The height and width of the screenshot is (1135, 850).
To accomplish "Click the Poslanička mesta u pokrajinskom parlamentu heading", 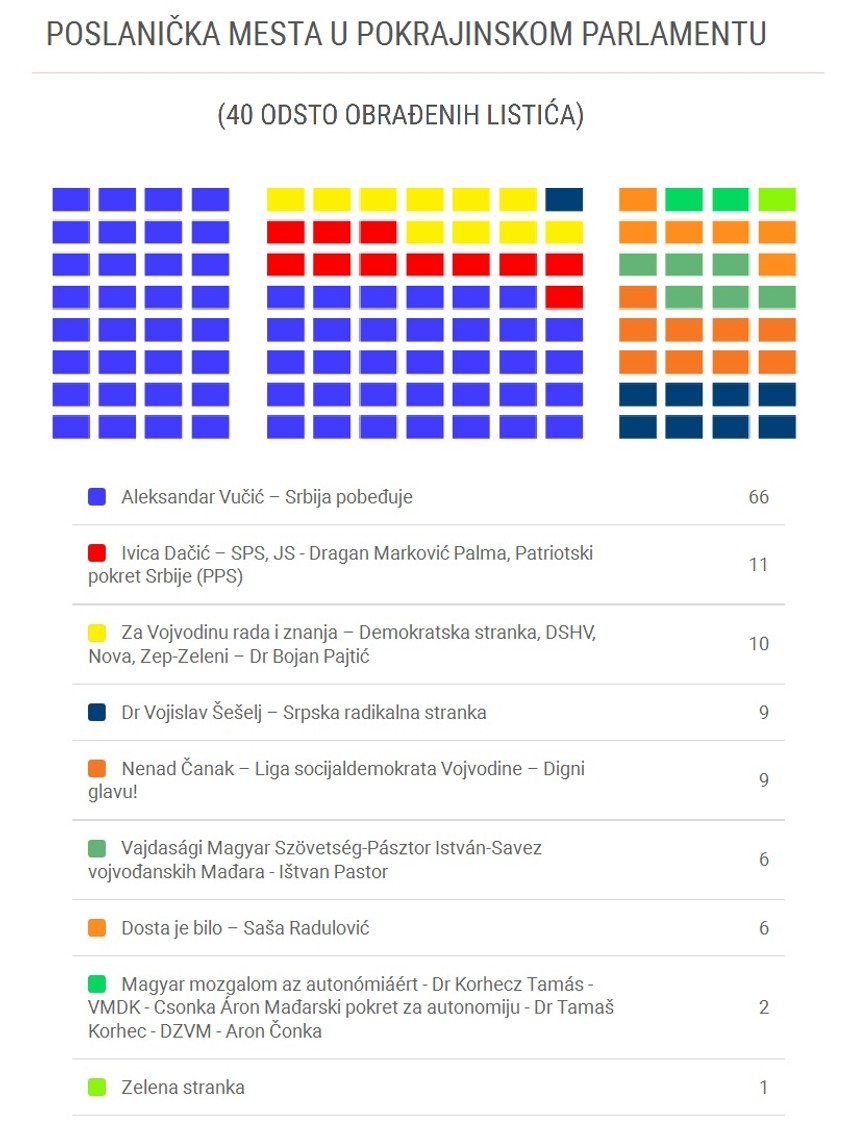I will [x=406, y=34].
